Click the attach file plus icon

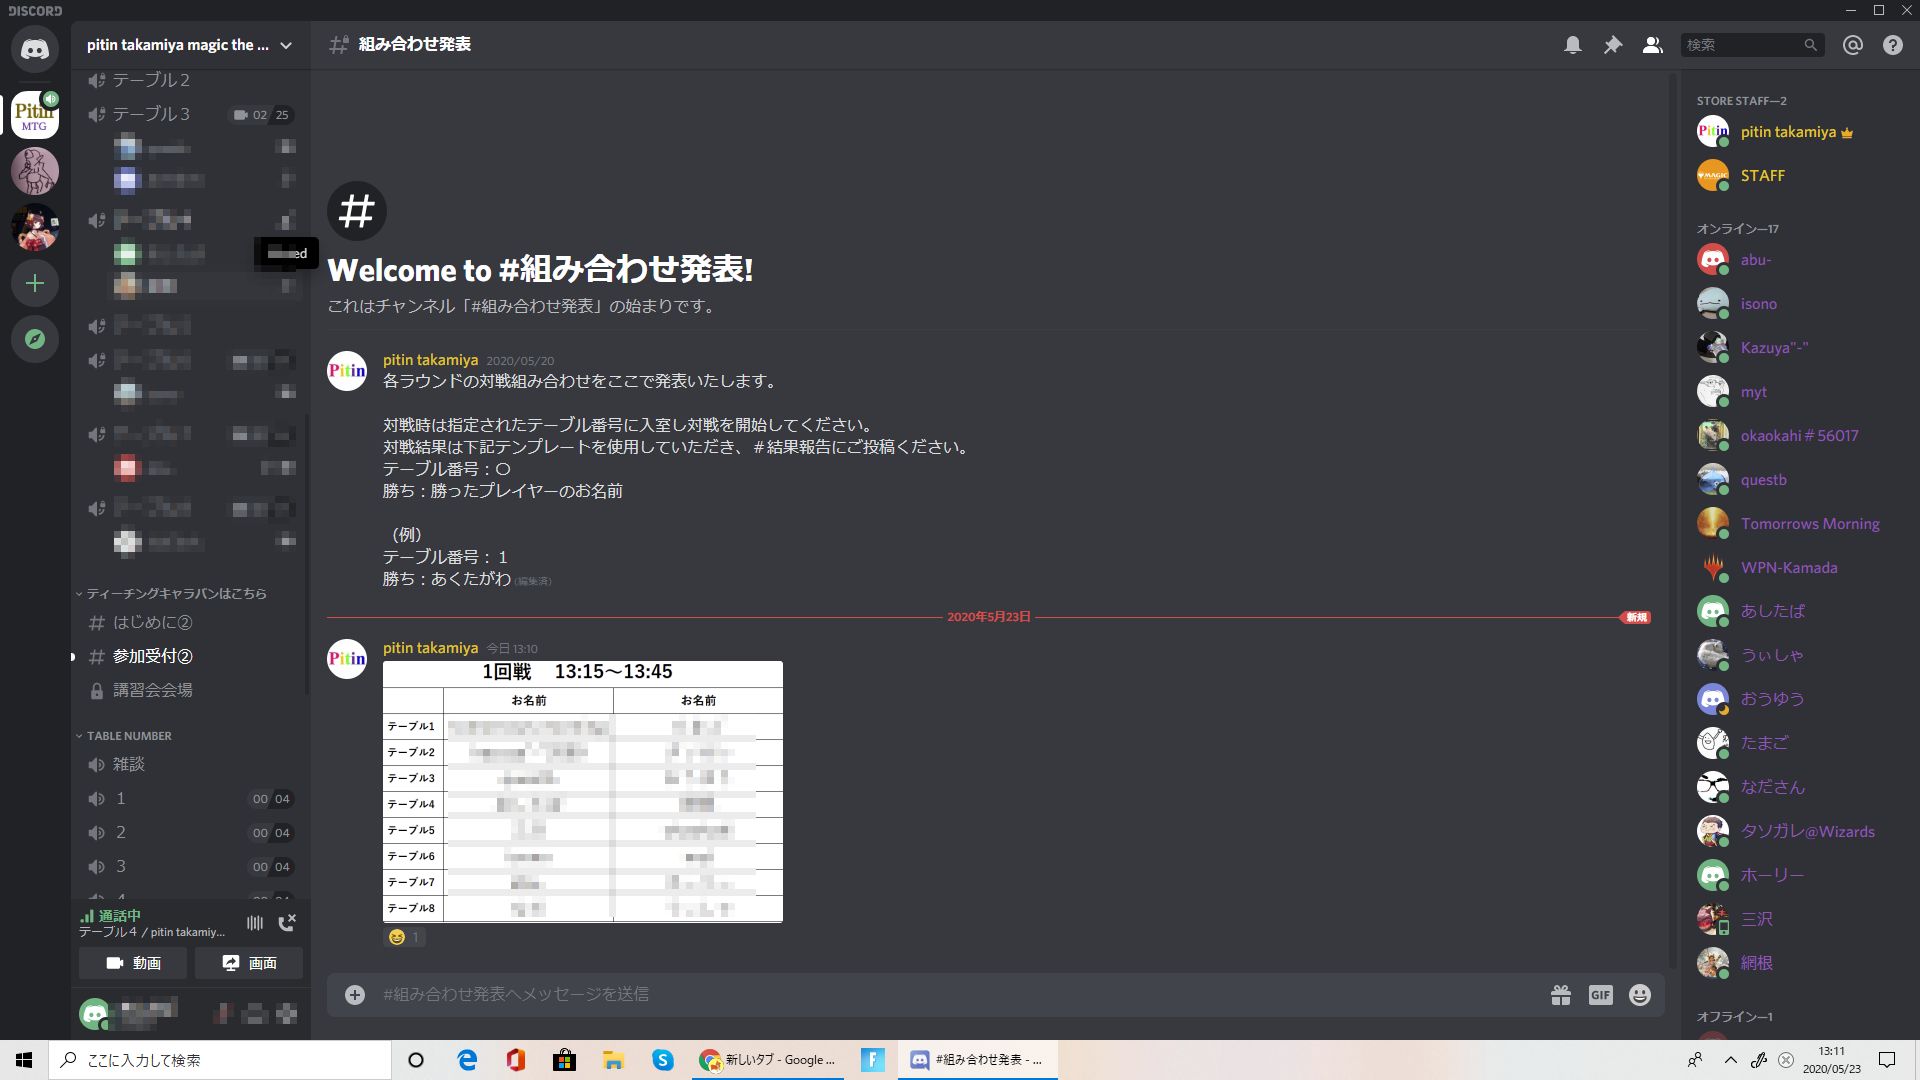click(355, 994)
